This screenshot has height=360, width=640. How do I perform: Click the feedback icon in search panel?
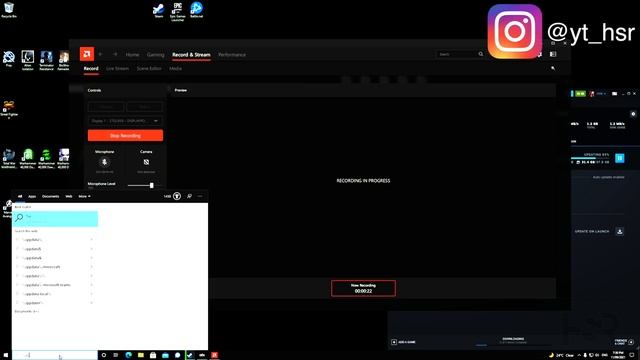click(x=189, y=196)
